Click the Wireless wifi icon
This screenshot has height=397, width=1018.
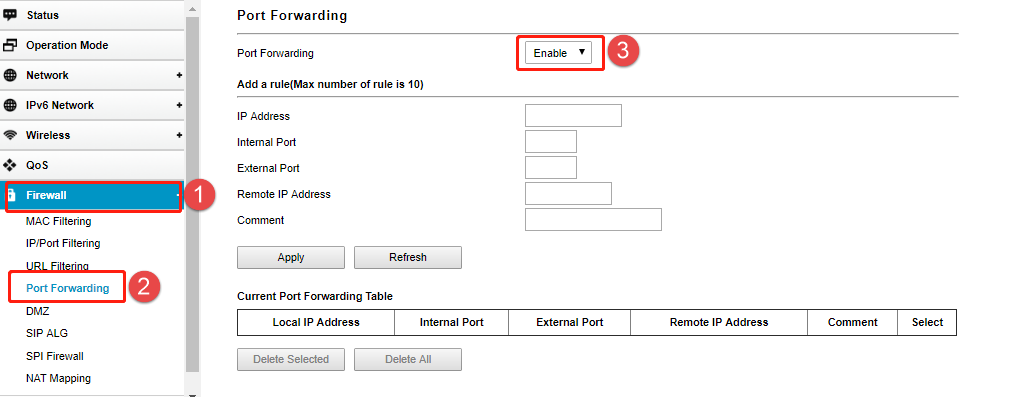(x=10, y=135)
